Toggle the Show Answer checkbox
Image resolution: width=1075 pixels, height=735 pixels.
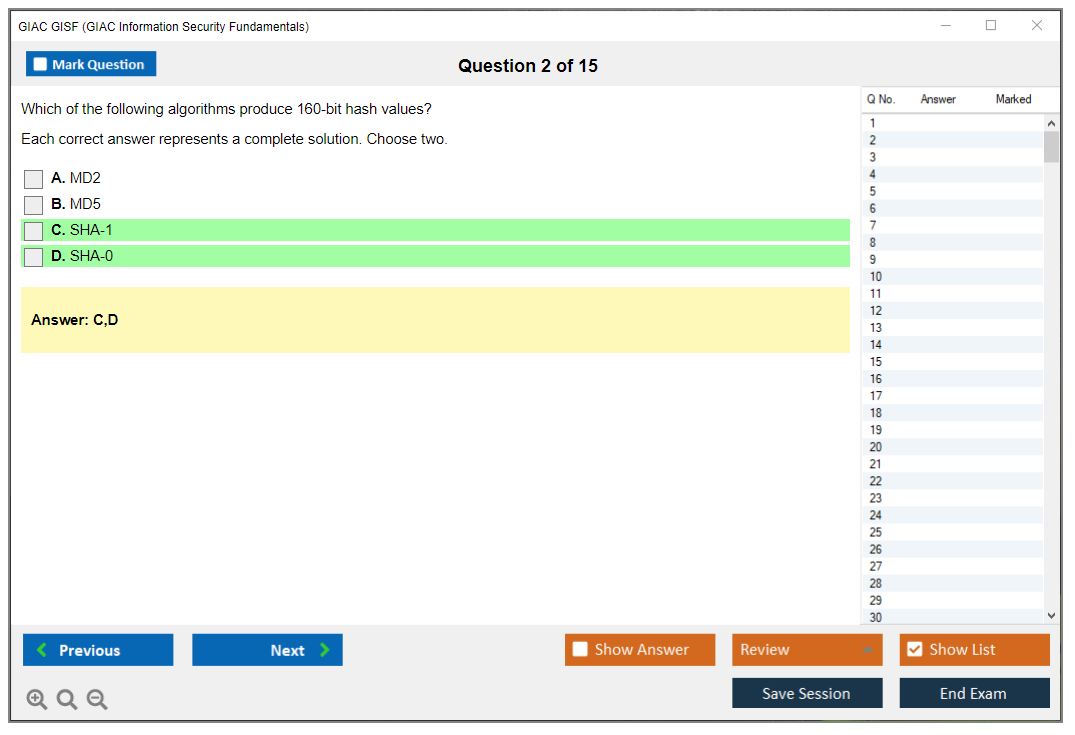(580, 649)
